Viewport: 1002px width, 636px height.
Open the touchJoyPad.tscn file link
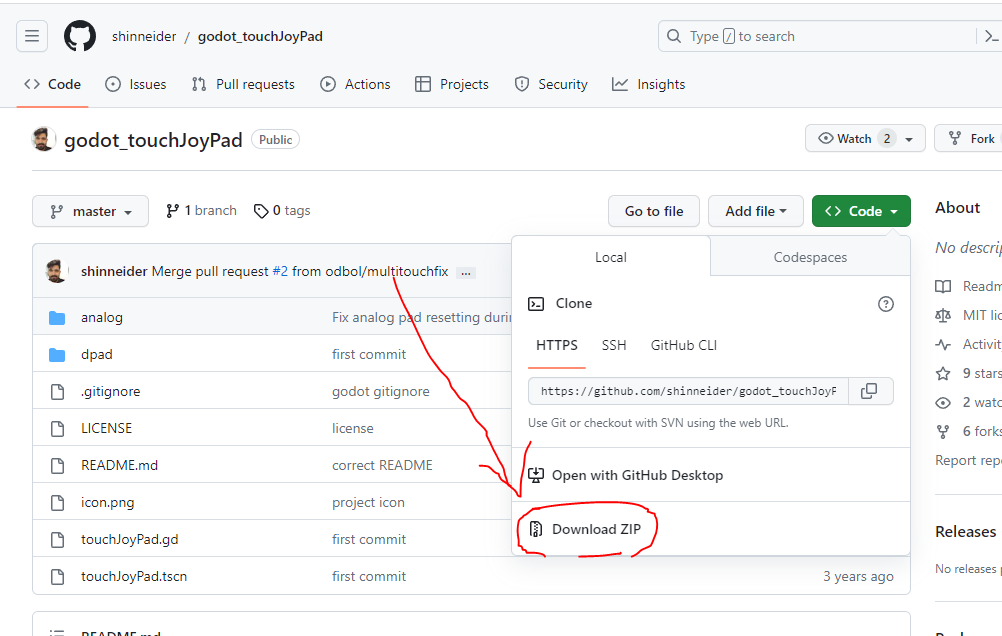click(x=134, y=577)
